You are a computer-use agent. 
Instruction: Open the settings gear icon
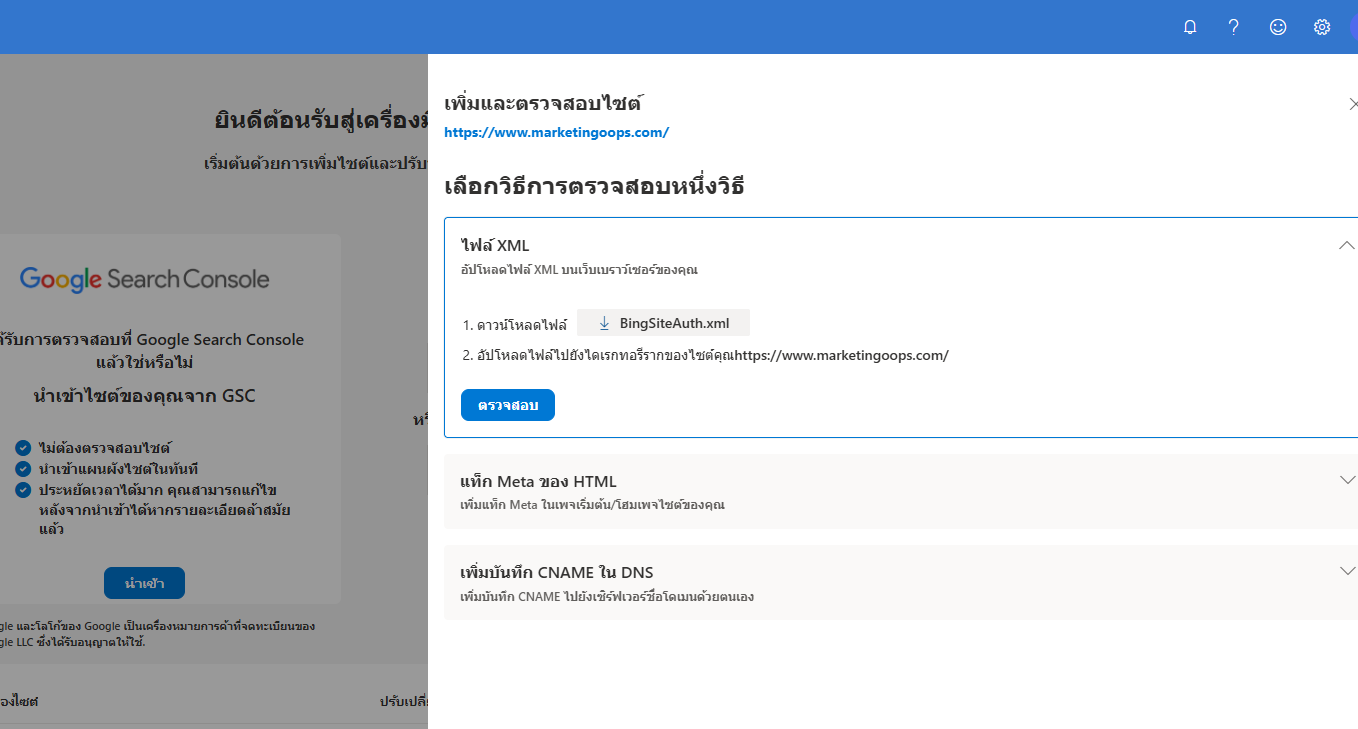[x=1322, y=27]
